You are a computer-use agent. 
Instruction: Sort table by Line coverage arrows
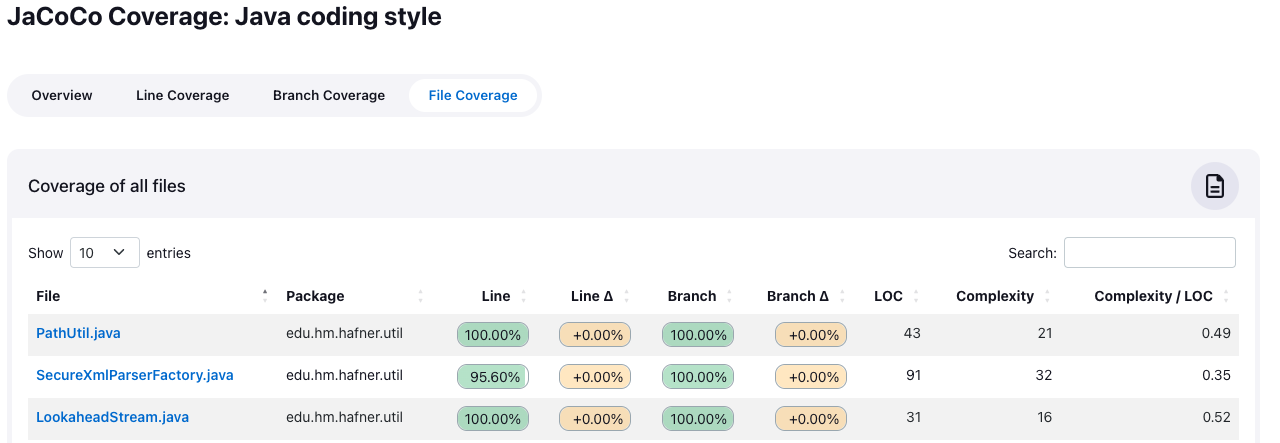[x=524, y=296]
